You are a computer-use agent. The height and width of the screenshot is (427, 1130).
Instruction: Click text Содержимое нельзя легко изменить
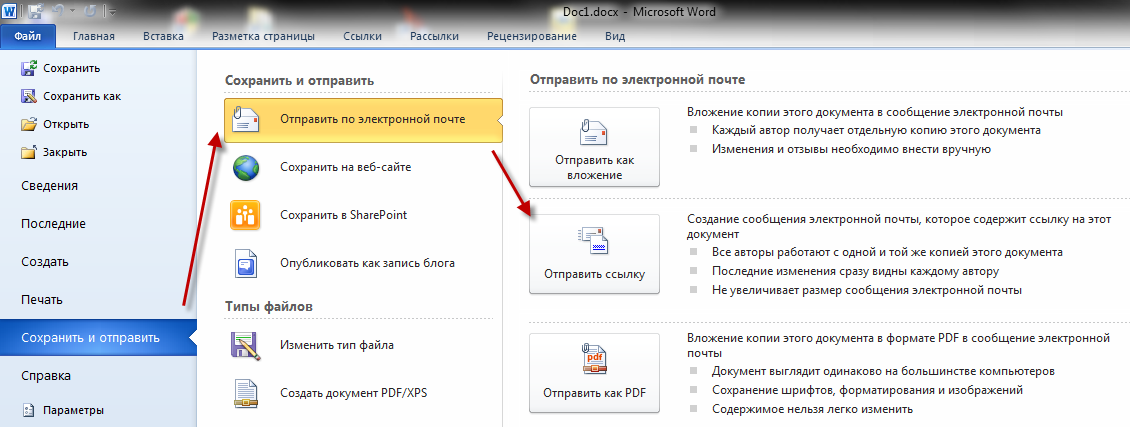812,409
